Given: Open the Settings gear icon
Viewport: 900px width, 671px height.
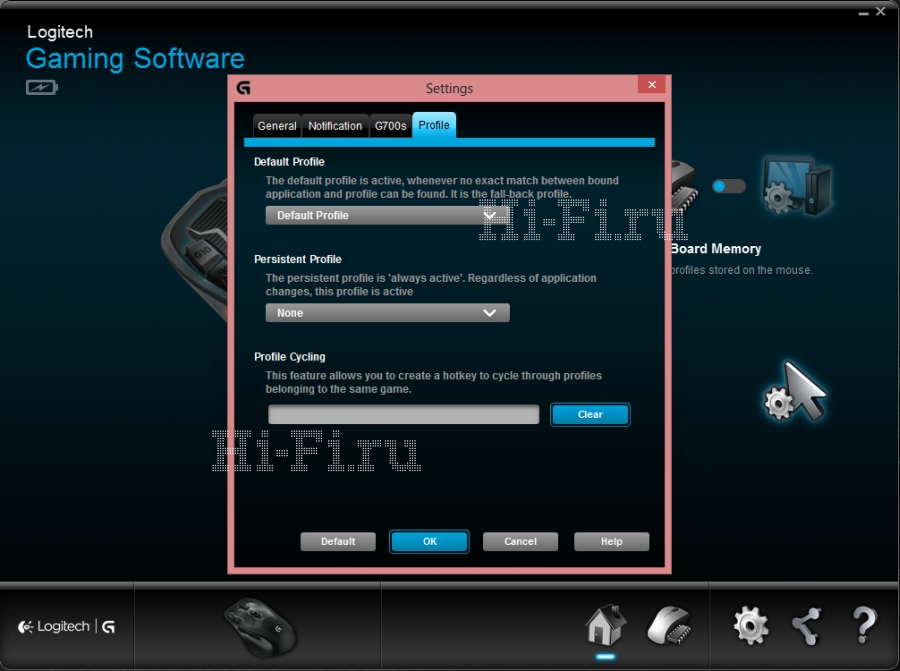Looking at the screenshot, I should (x=751, y=625).
